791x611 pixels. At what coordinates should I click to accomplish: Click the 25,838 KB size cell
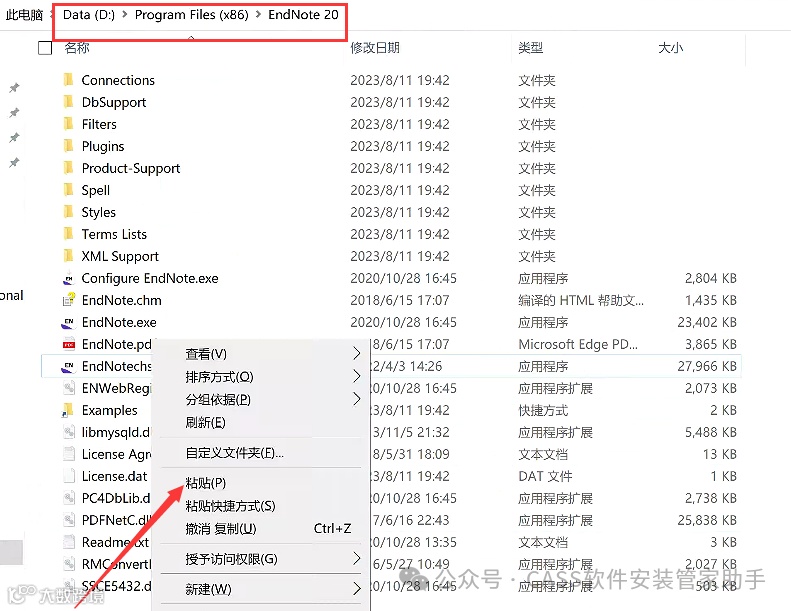[x=707, y=520]
